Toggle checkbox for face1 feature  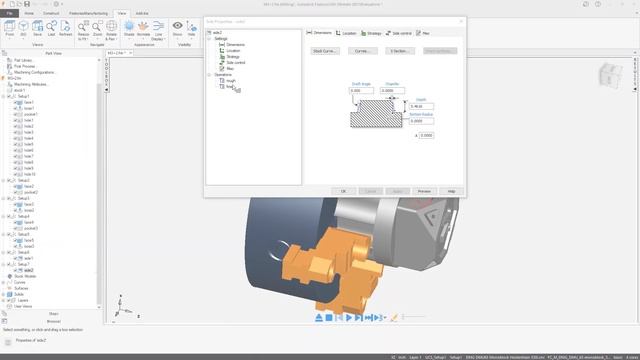click(x=15, y=102)
